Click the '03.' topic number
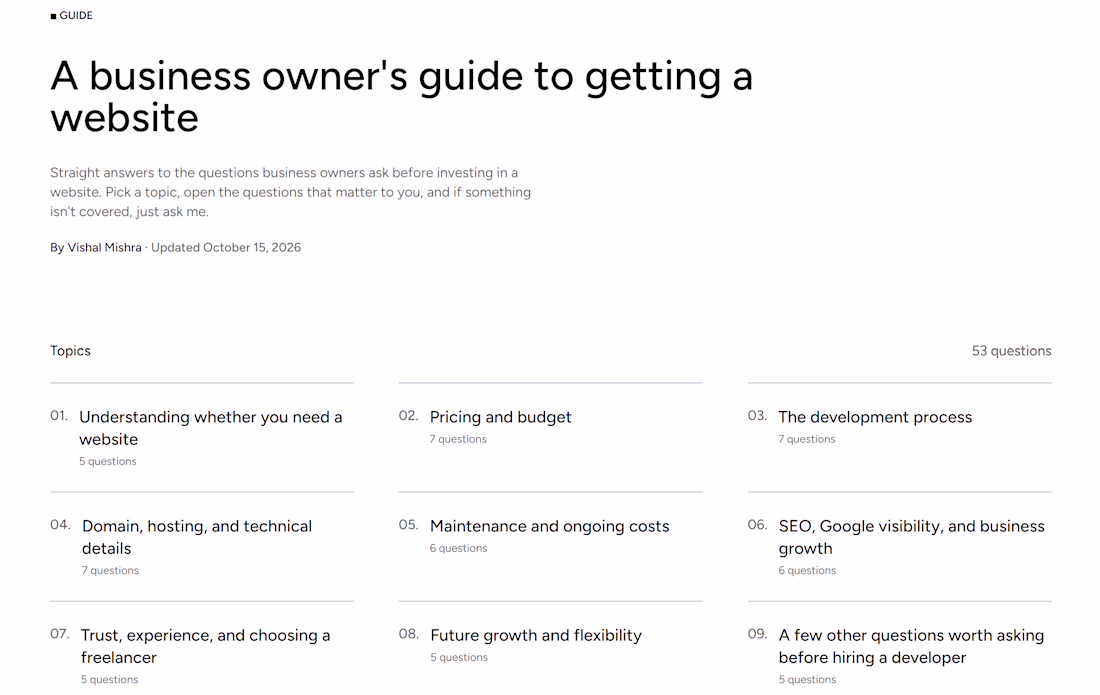The height and width of the screenshot is (695, 1100). click(x=757, y=416)
